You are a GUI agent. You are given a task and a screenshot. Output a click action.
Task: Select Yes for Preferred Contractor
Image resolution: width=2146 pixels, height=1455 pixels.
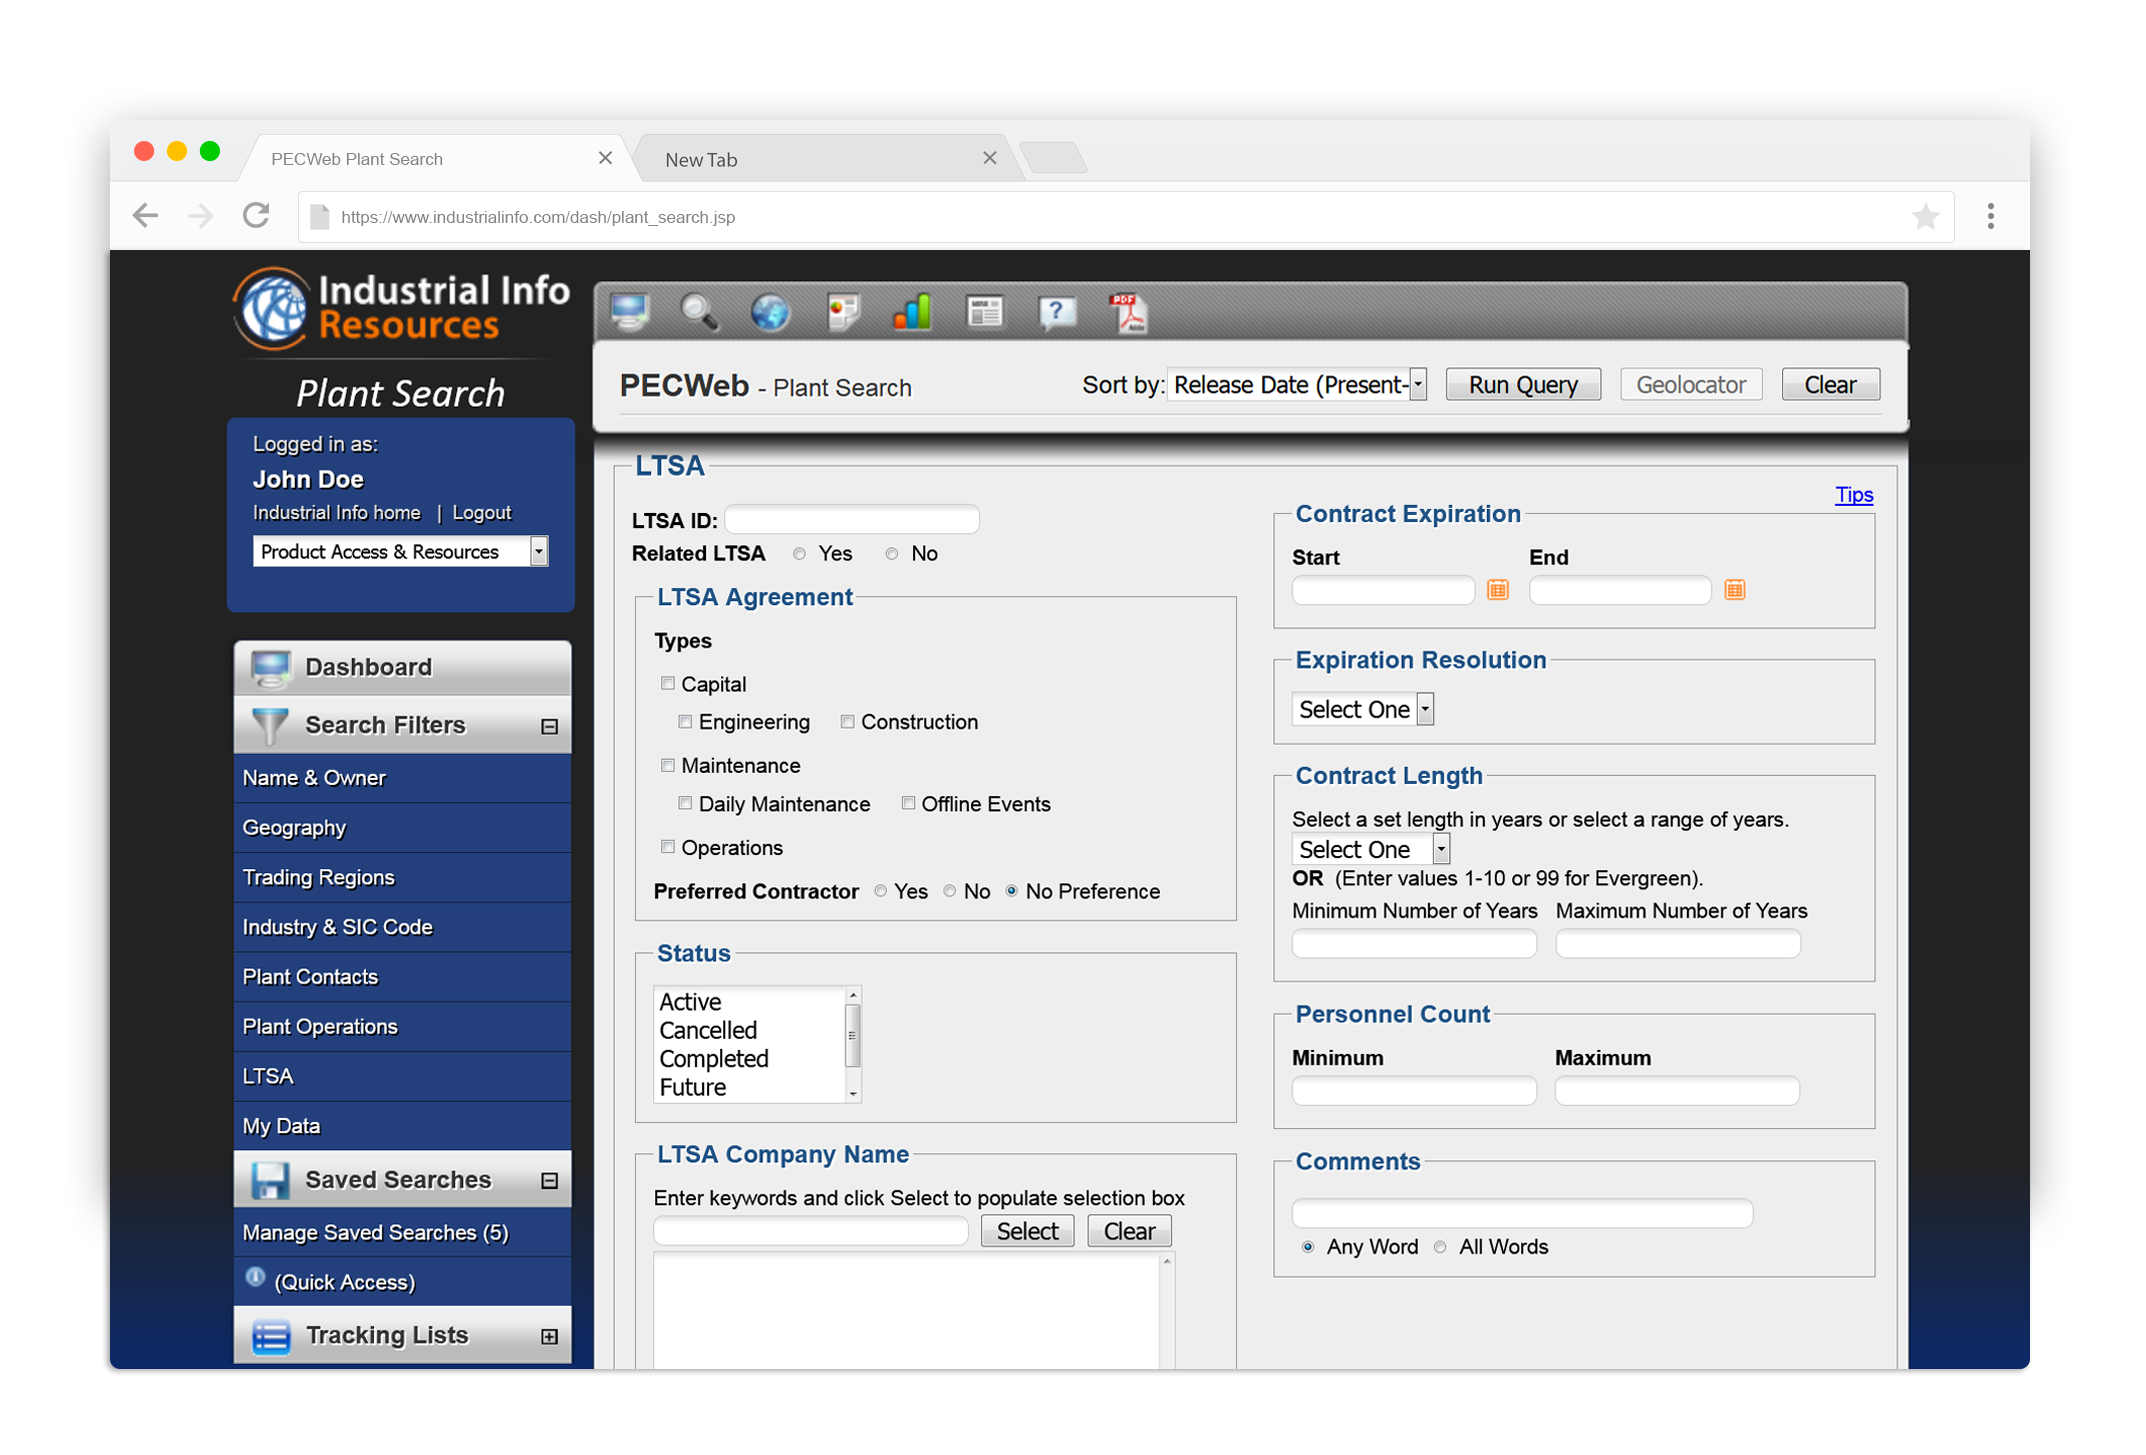tap(881, 891)
